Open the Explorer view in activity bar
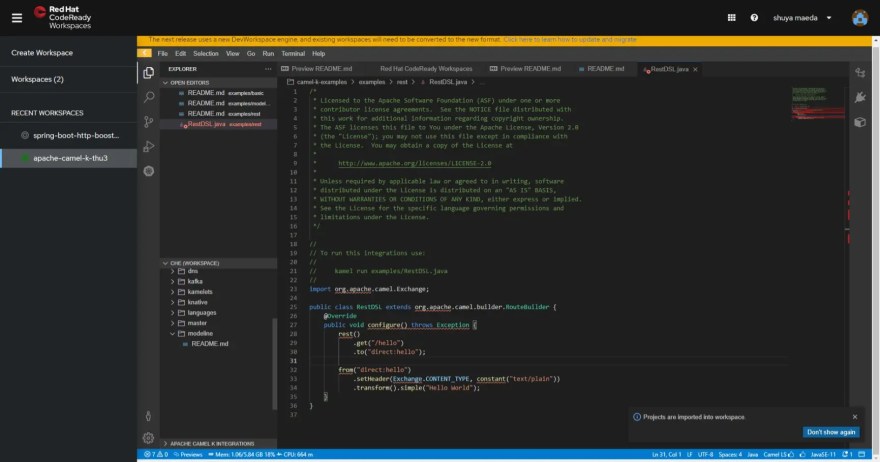This screenshot has width=880, height=462. [x=149, y=73]
